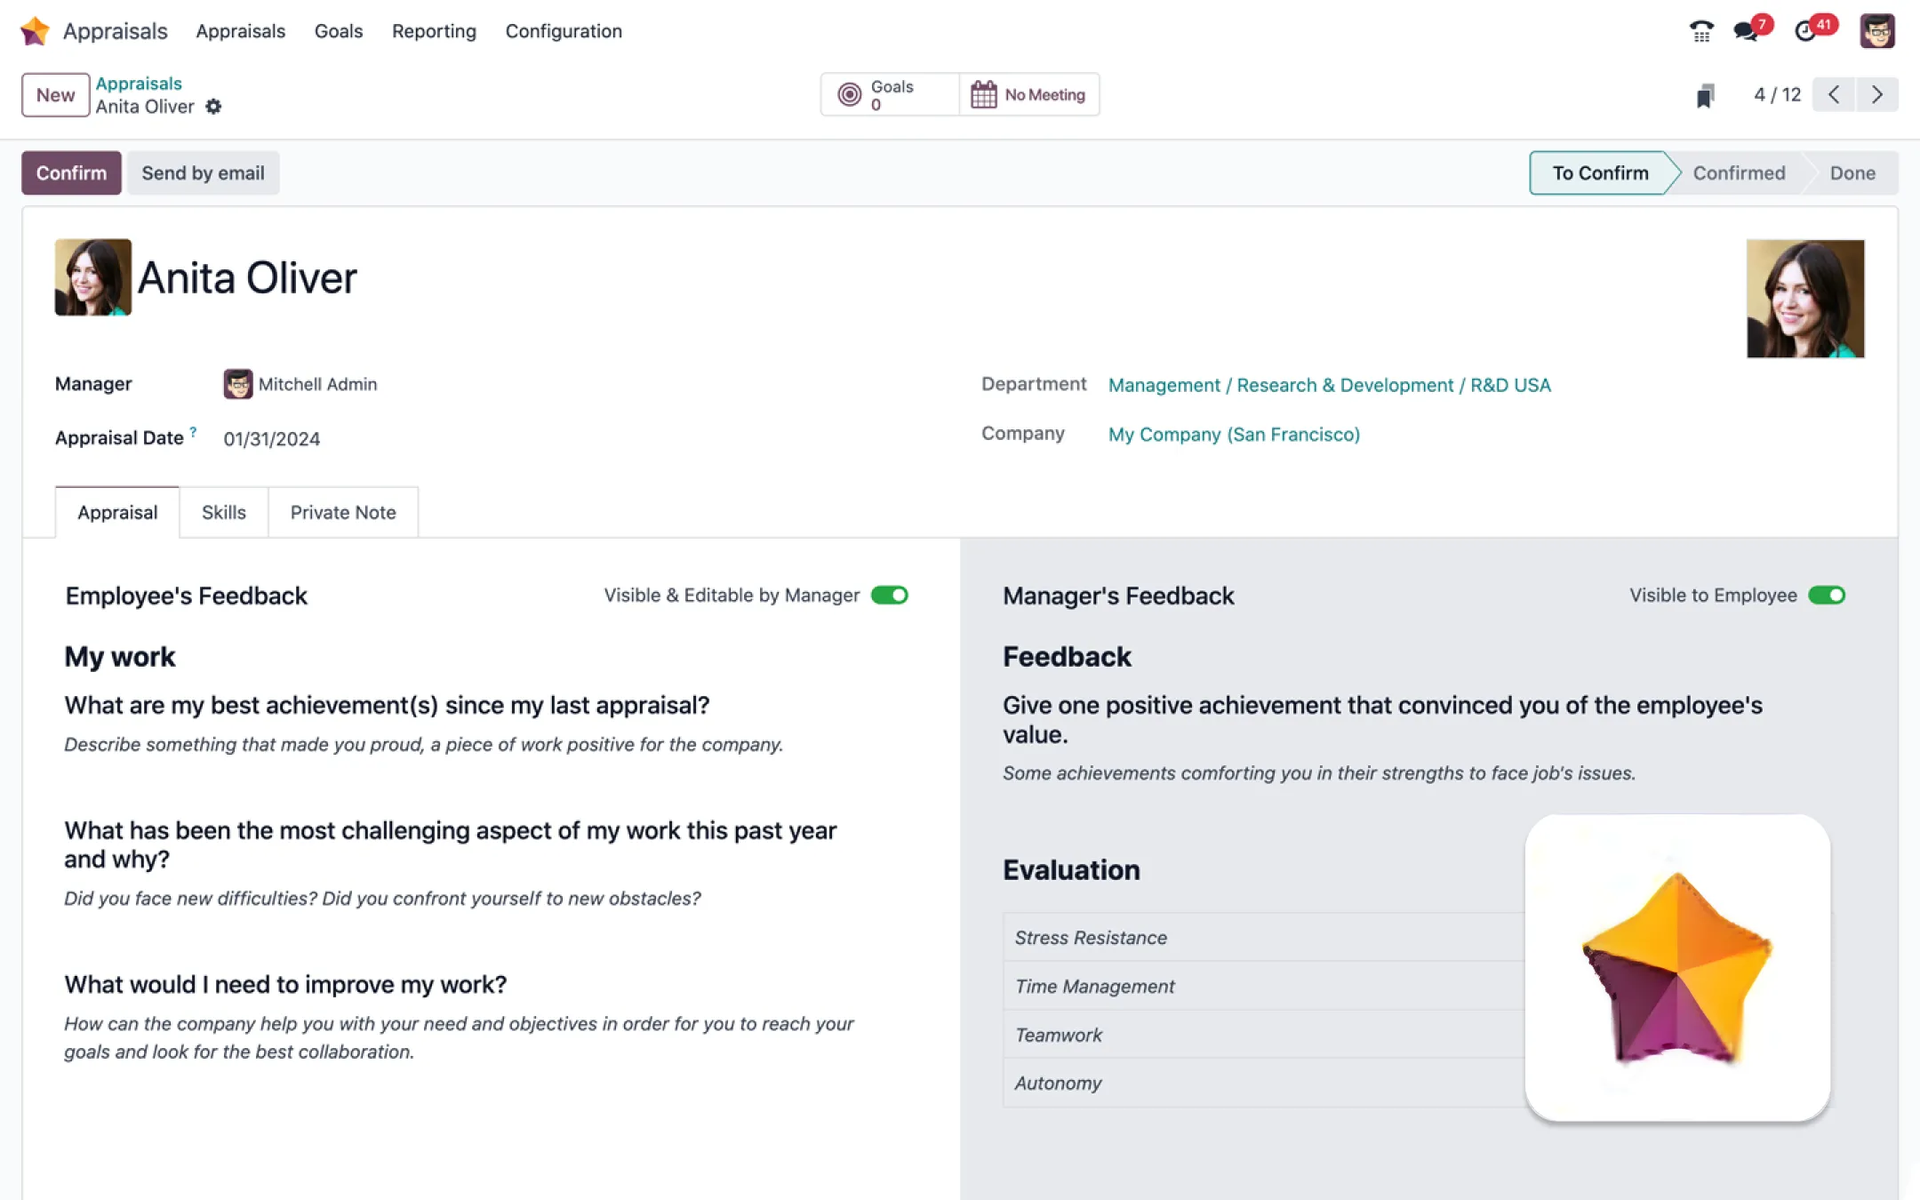The width and height of the screenshot is (1920, 1200).
Task: Click the Manager's Feedback heading
Action: coord(1118,596)
